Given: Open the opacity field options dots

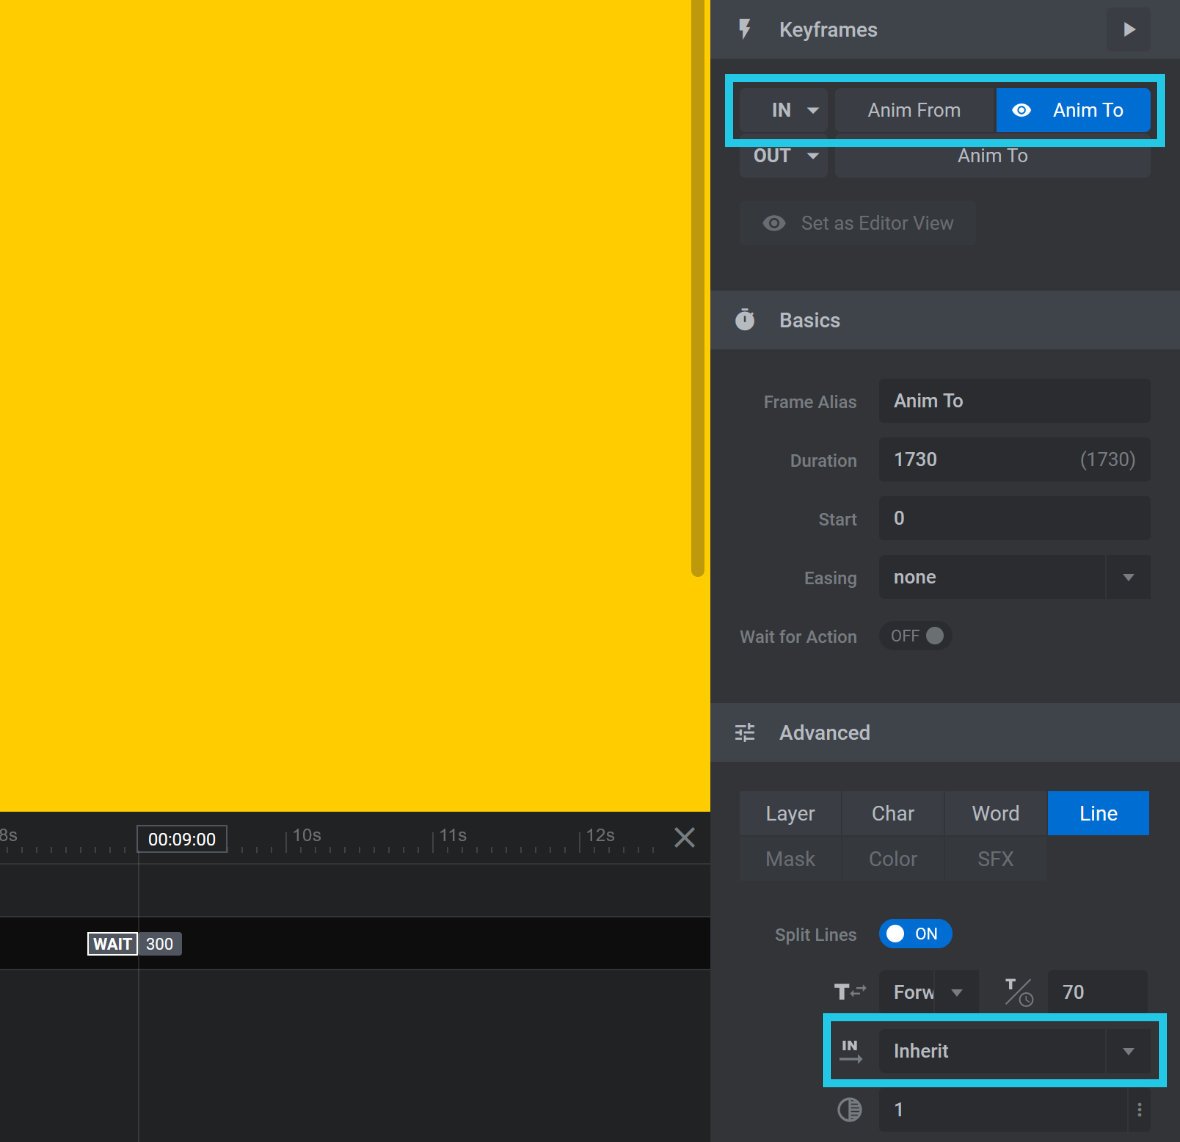Looking at the screenshot, I should click(1139, 1110).
